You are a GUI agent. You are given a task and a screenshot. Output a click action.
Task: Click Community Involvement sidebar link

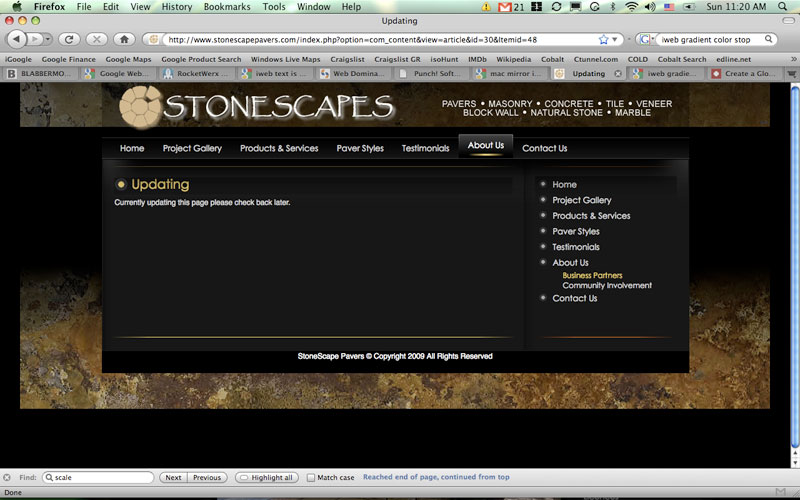606,286
